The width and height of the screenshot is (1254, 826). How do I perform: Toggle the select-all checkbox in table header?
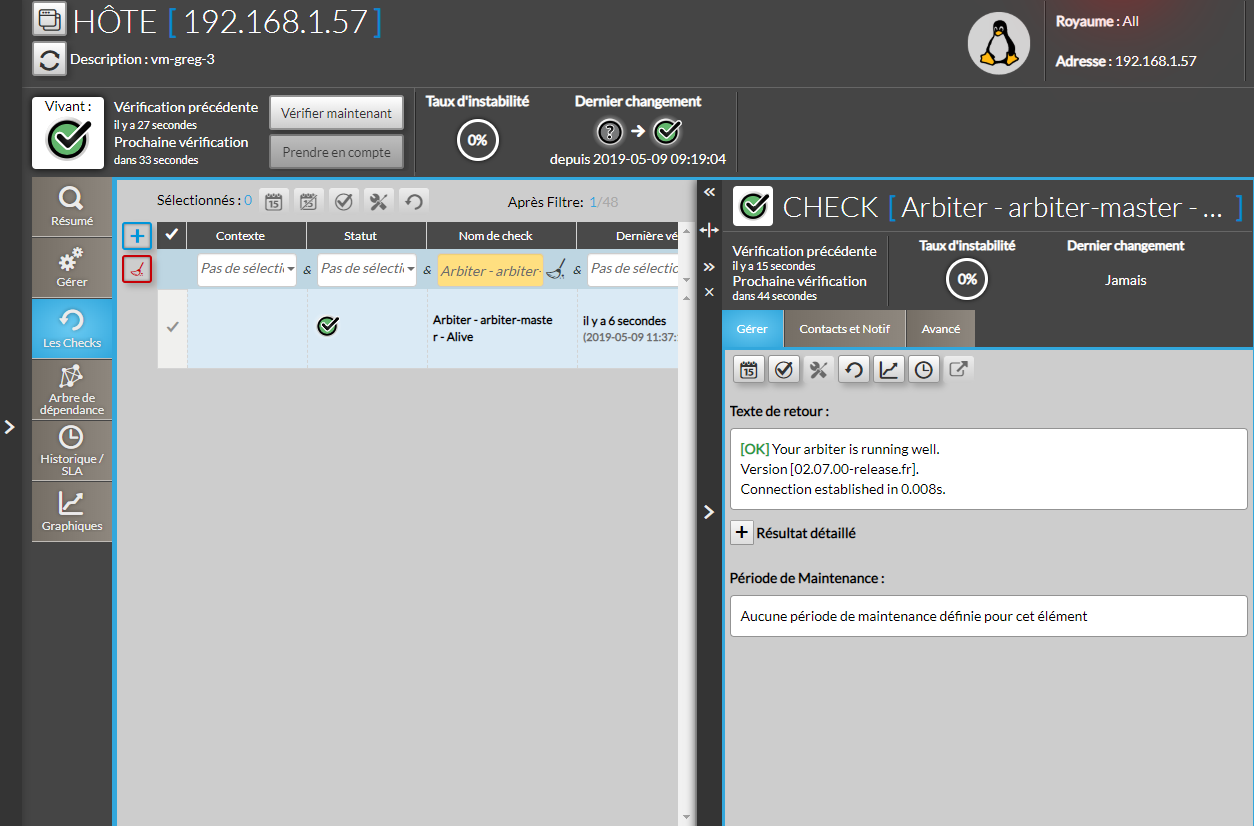[172, 235]
